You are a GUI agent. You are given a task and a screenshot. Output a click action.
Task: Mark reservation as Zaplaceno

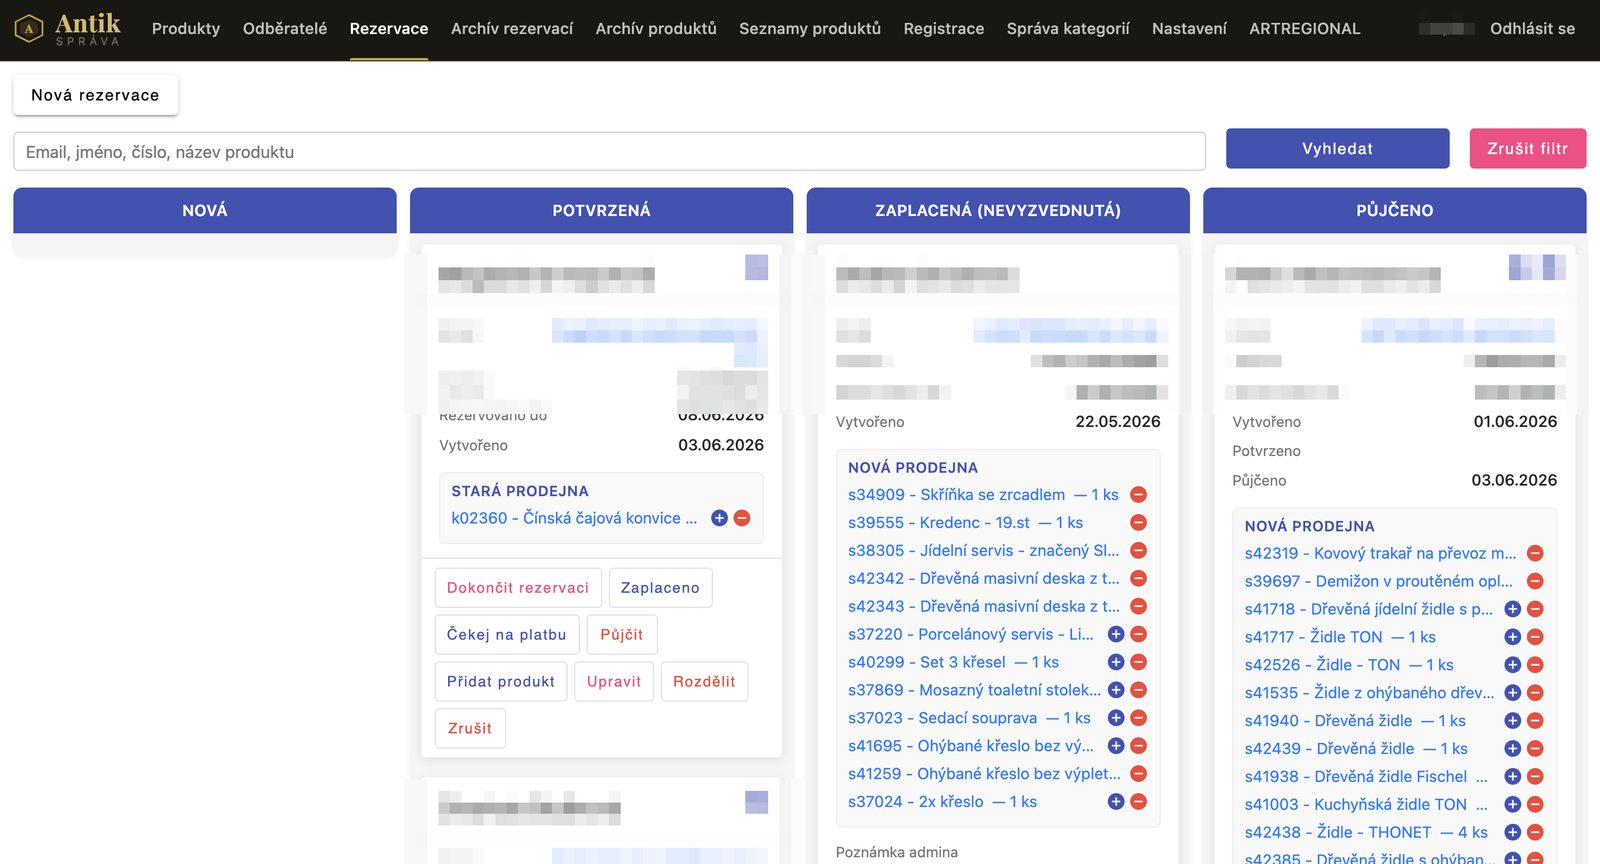[x=660, y=588]
